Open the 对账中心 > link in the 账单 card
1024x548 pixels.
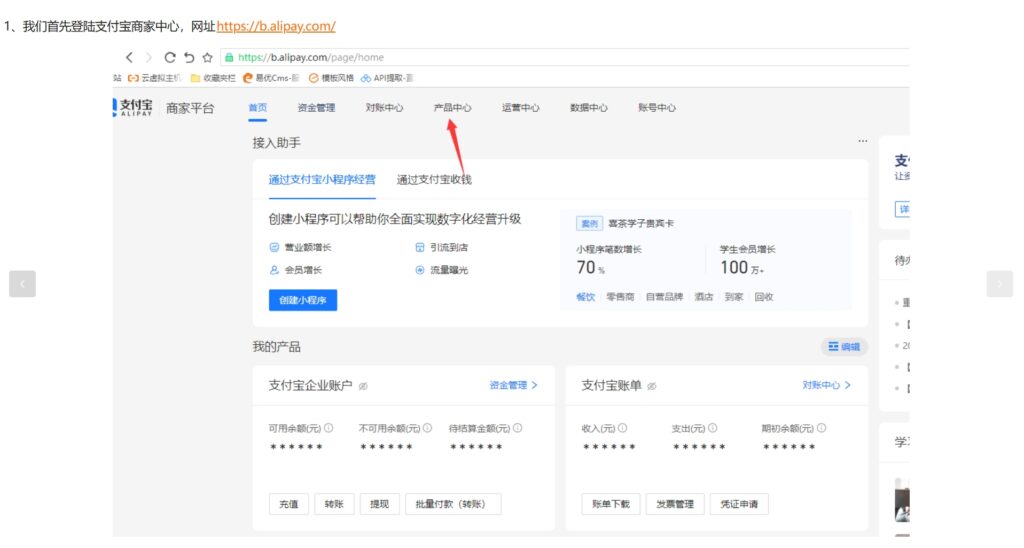pos(827,385)
